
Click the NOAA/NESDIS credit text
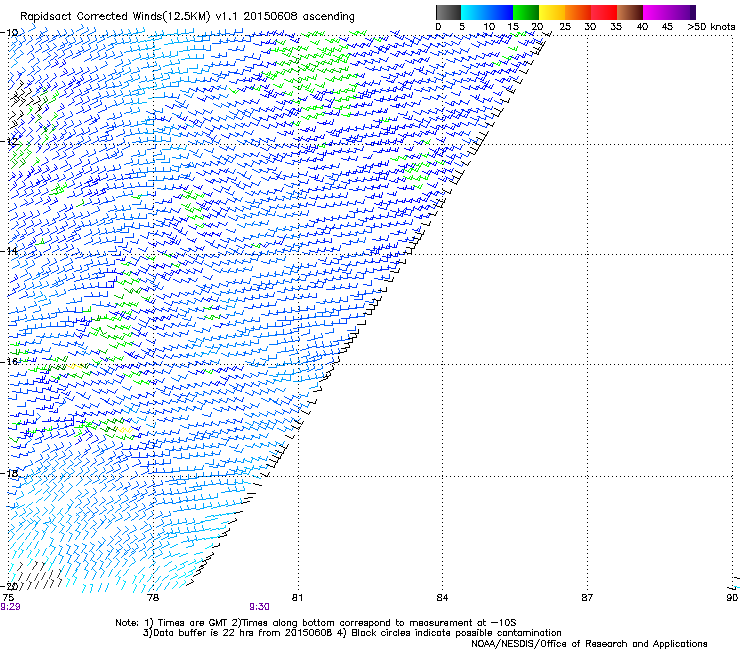click(589, 644)
